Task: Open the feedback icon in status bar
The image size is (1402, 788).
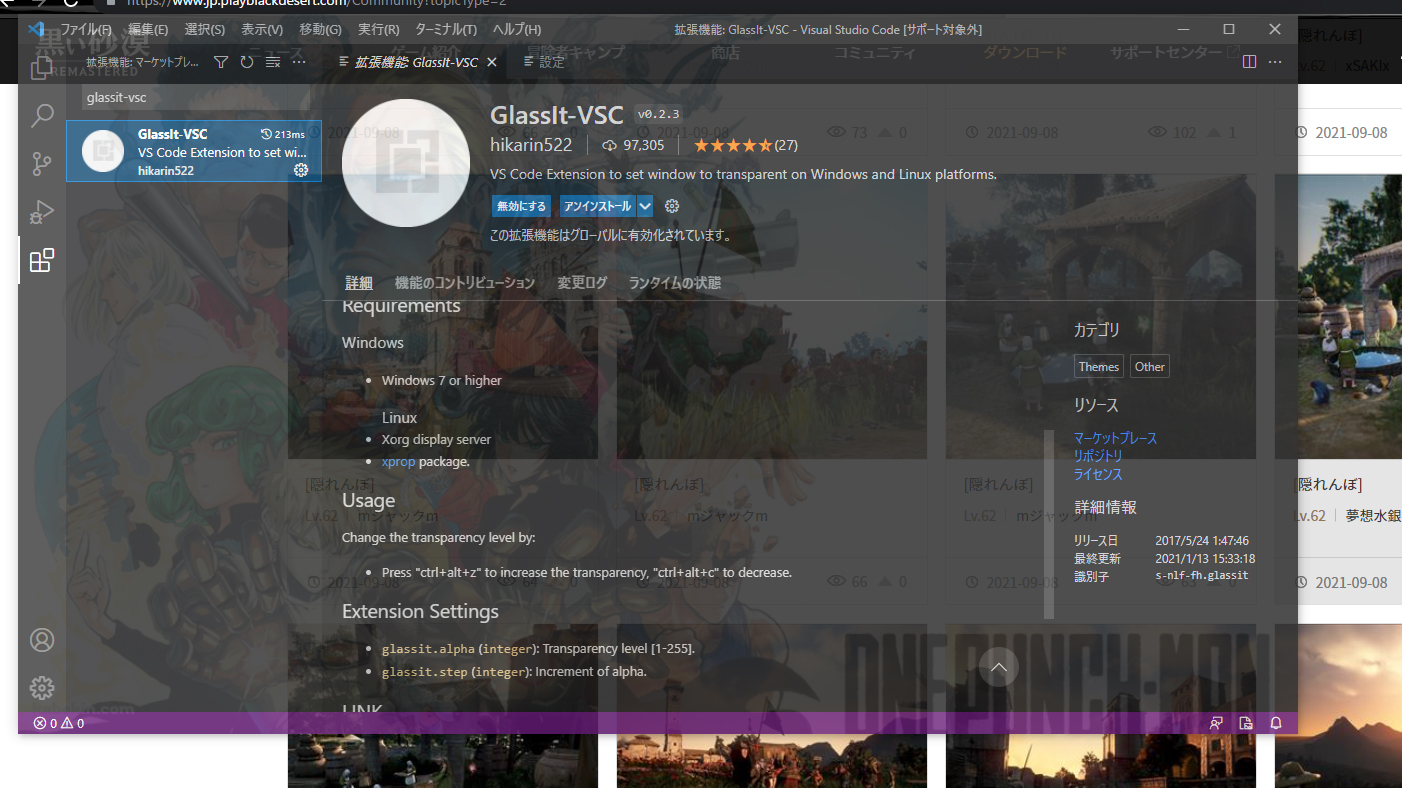Action: click(x=1217, y=723)
